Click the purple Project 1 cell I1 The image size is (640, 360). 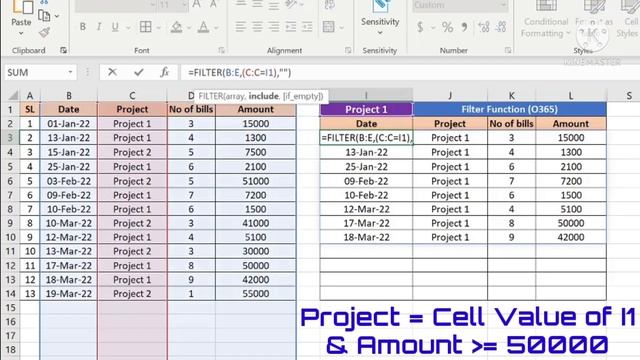pyautogui.click(x=366, y=109)
